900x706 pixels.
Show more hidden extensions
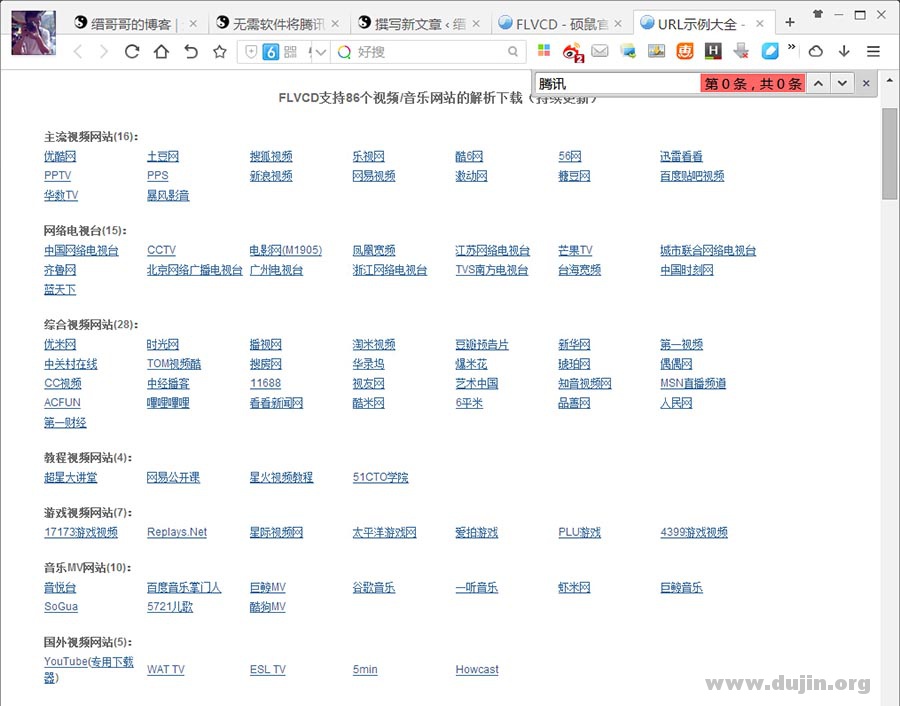pyautogui.click(x=792, y=46)
